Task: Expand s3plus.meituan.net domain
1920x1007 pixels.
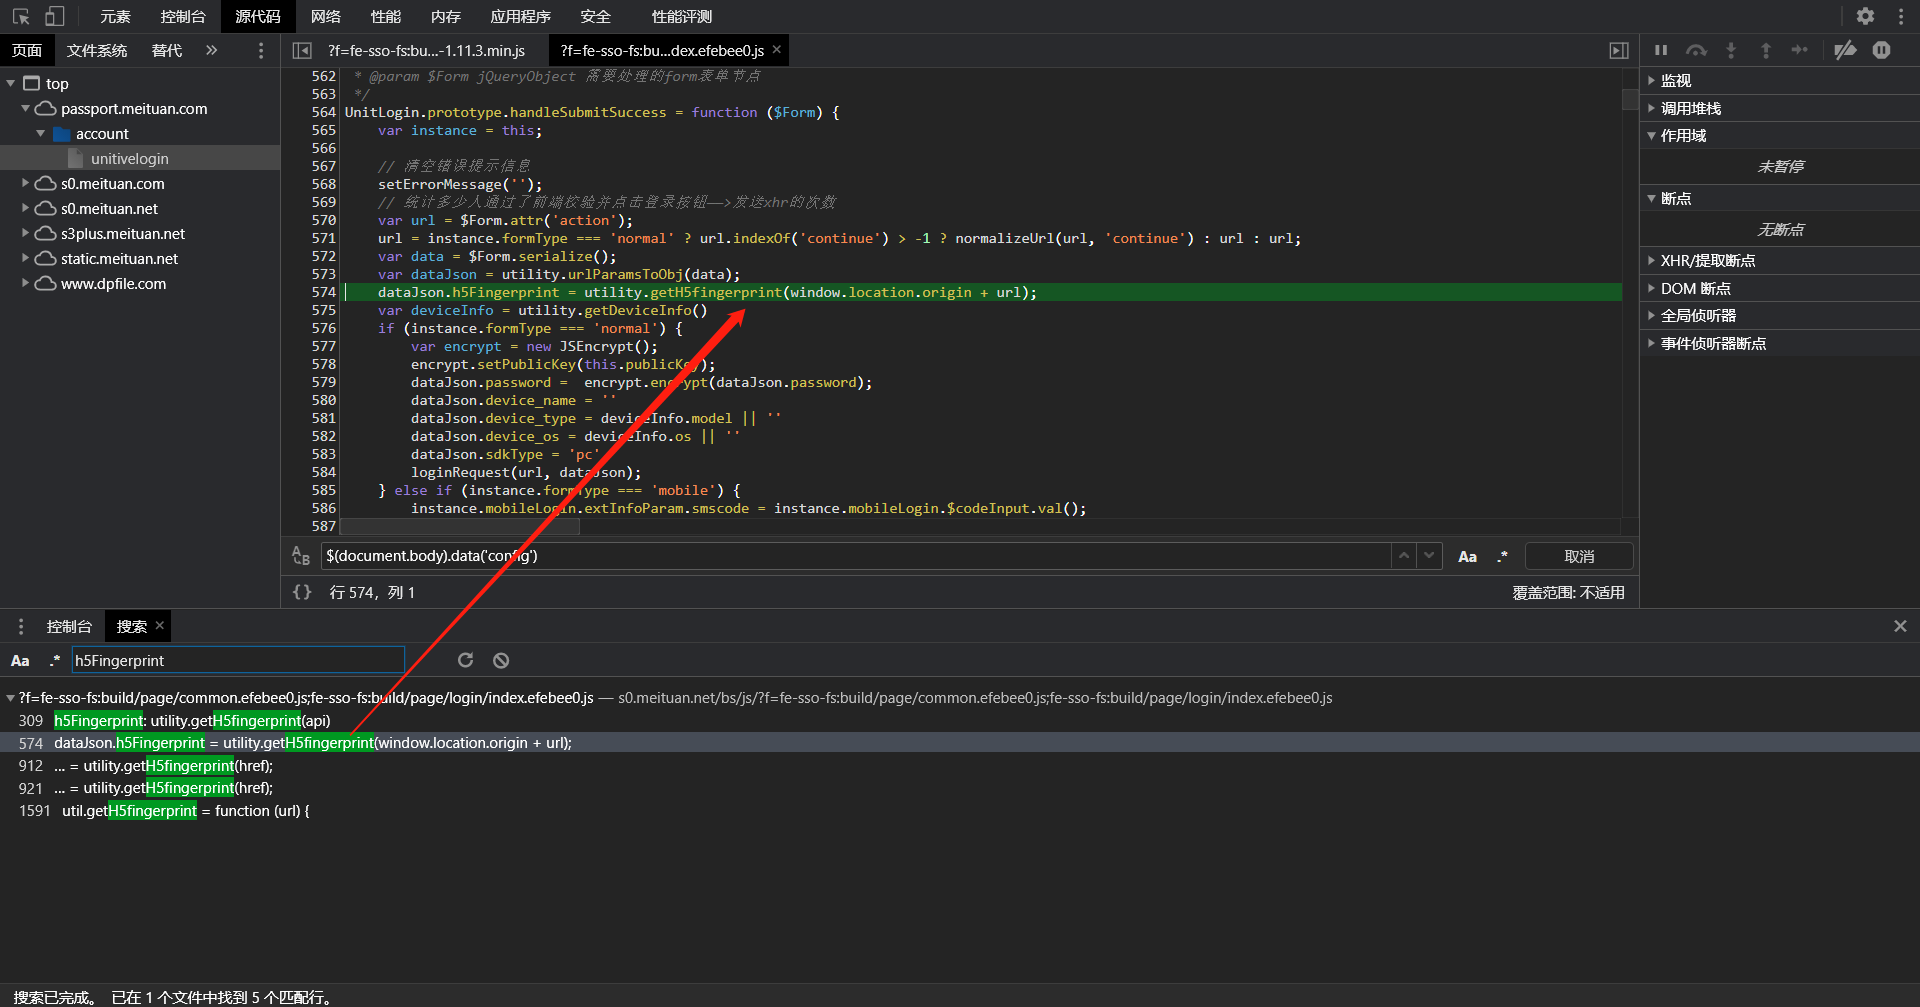Action: (x=25, y=234)
